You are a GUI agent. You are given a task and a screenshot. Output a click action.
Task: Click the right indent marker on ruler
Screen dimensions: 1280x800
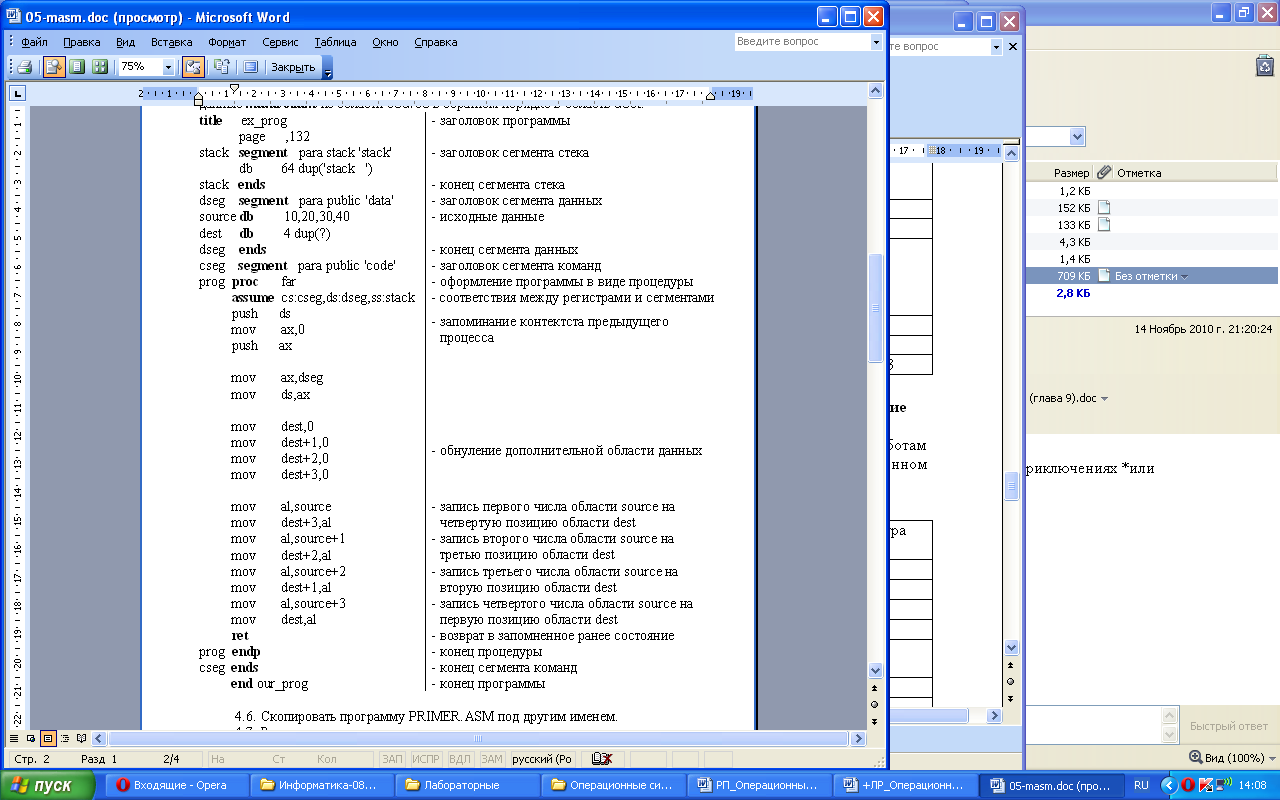tap(710, 97)
